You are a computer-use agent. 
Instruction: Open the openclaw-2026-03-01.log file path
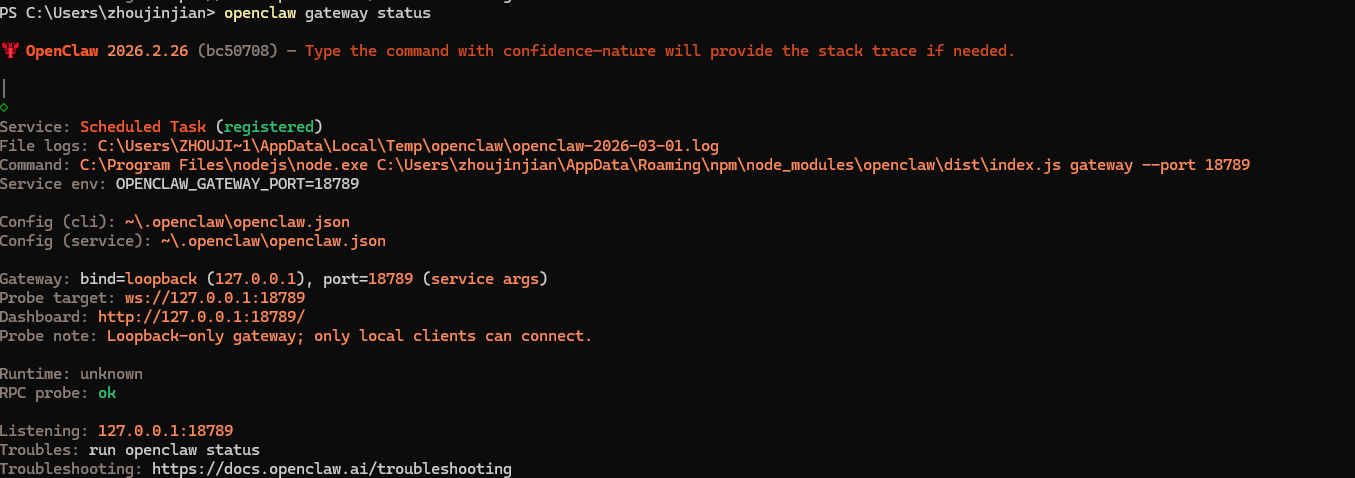[408, 146]
